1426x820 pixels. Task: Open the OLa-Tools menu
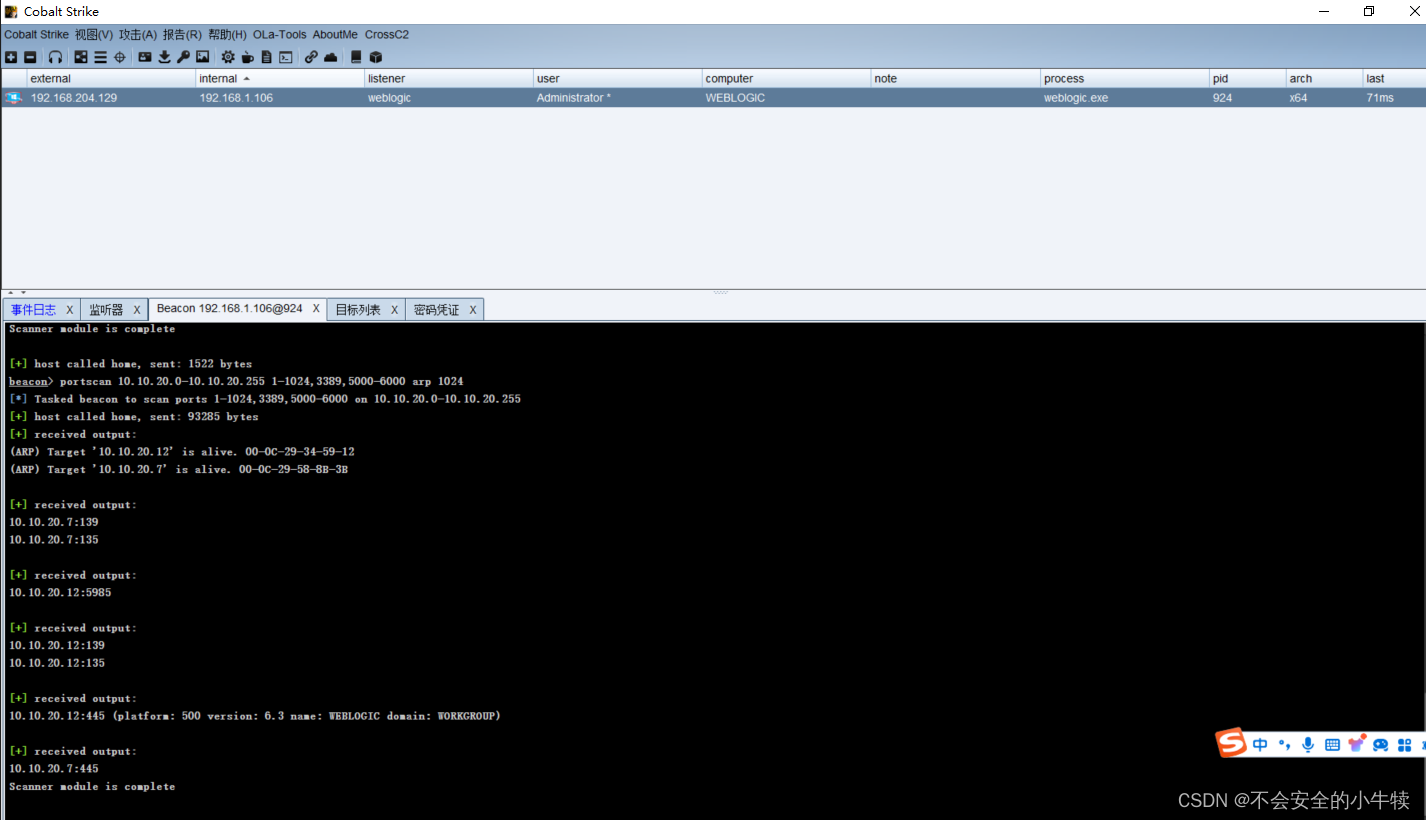pyautogui.click(x=280, y=34)
